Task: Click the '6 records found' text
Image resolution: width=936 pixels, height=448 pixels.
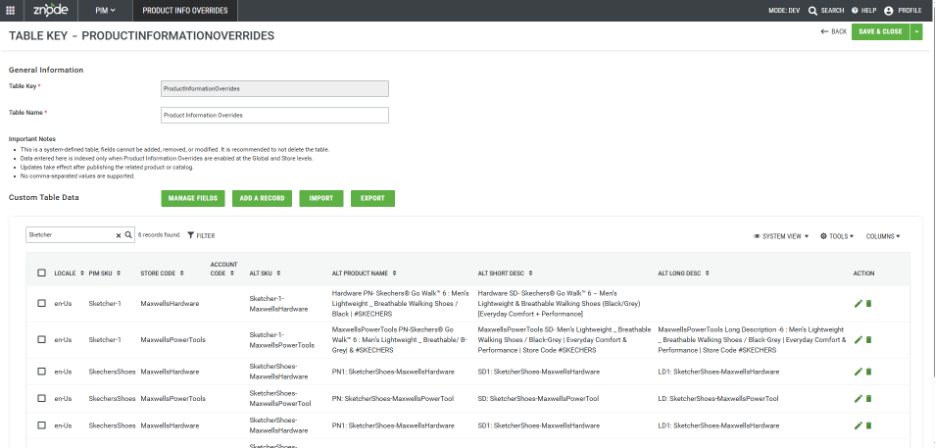Action: [159, 235]
